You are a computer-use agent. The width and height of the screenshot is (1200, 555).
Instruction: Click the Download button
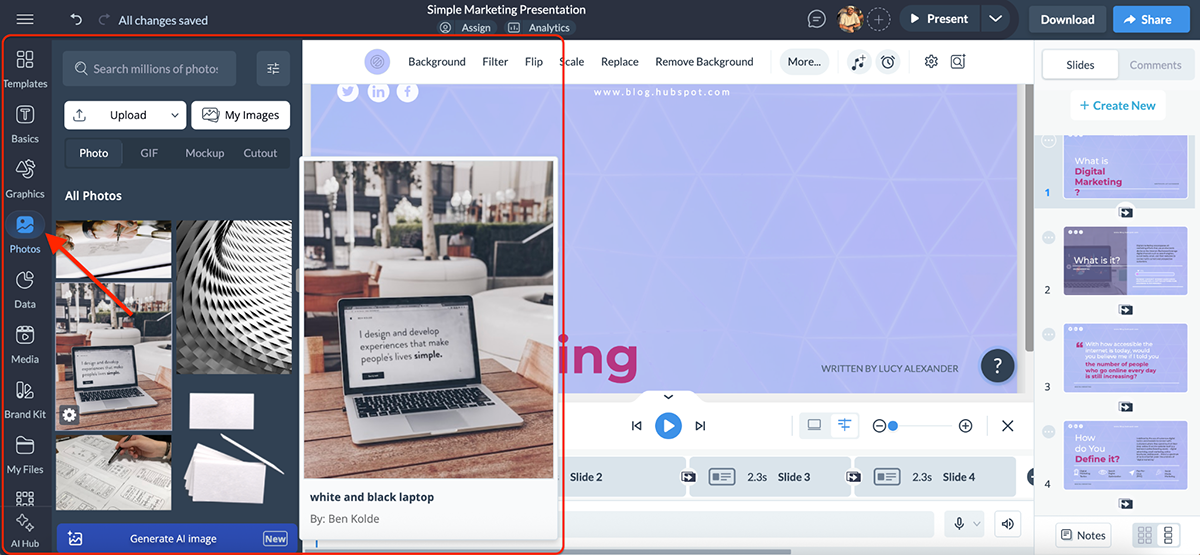1067,19
